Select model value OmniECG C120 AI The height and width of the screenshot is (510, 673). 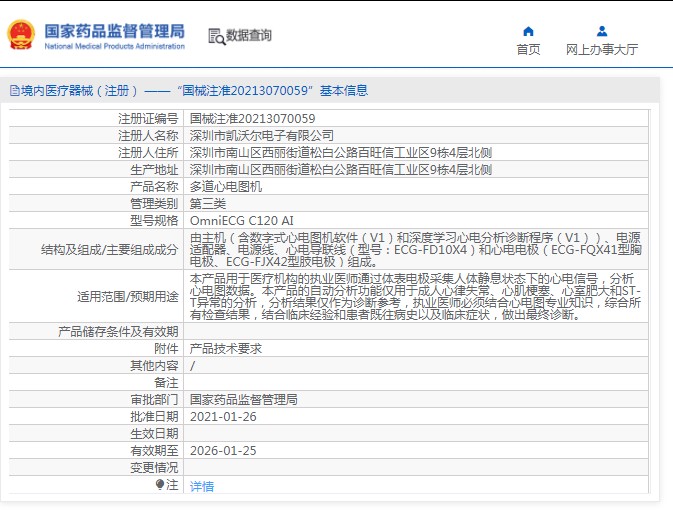click(x=242, y=221)
